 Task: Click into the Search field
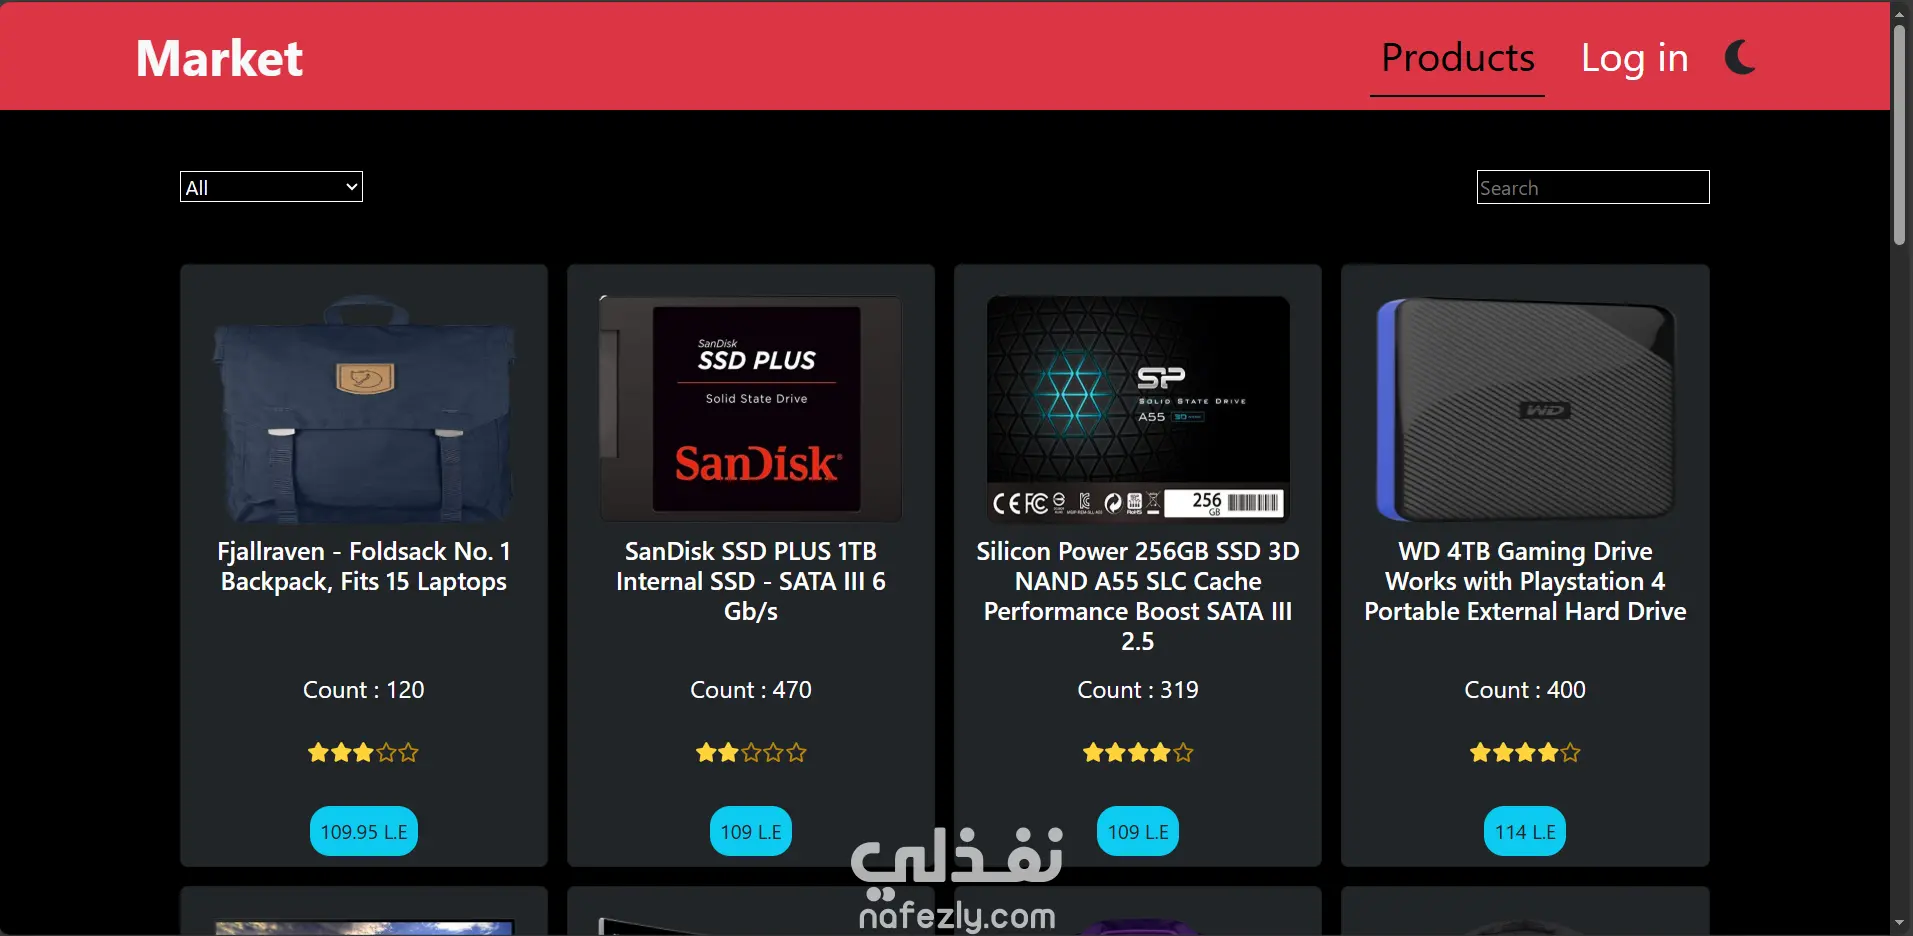pyautogui.click(x=1593, y=187)
